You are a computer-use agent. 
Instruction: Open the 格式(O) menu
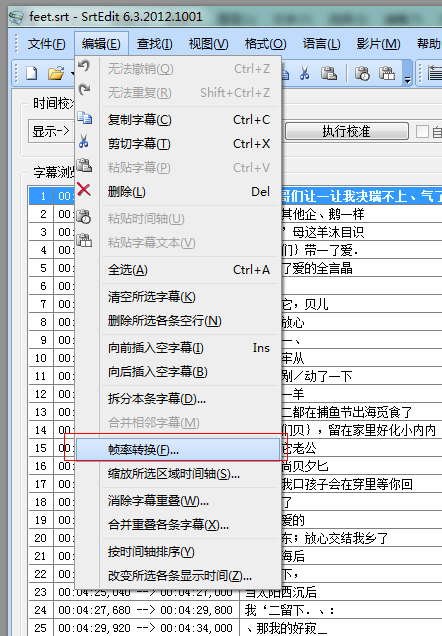coord(265,43)
